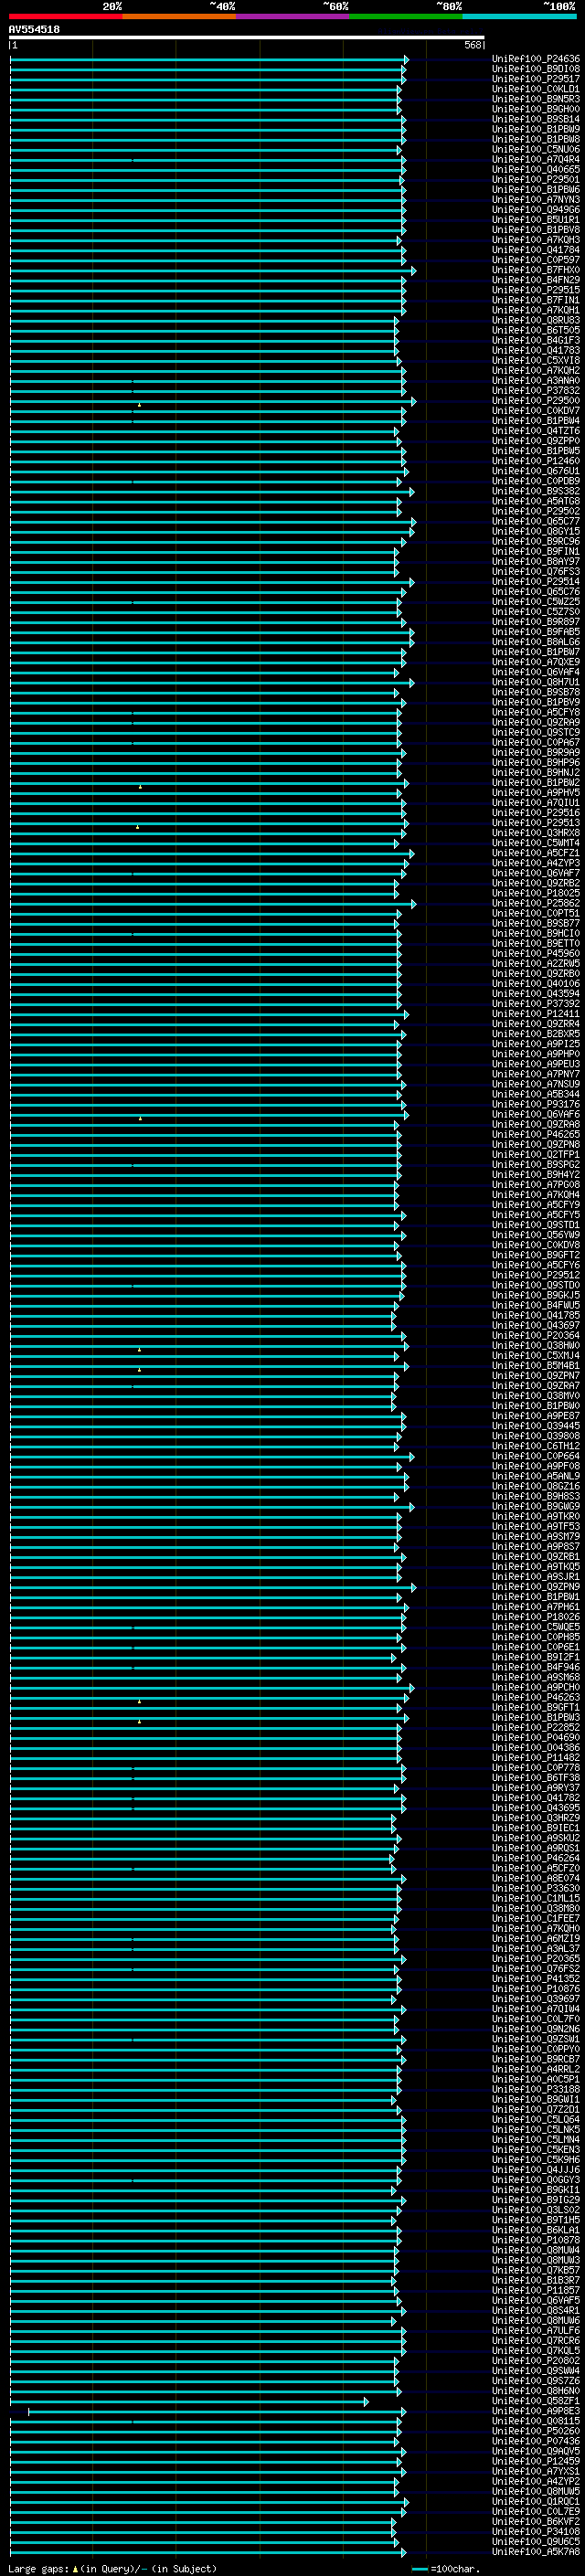Click UniRef100_Q0GGY3 label

(536, 2179)
